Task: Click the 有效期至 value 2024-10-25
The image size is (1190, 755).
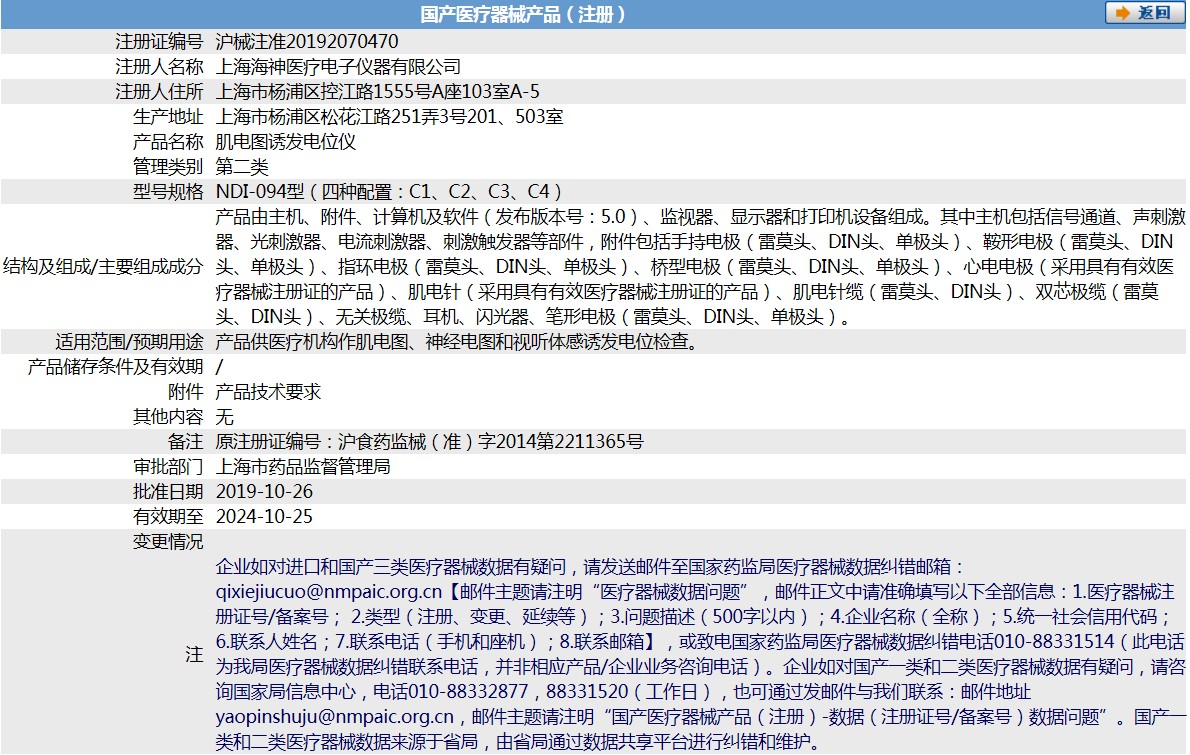Action: tap(264, 517)
